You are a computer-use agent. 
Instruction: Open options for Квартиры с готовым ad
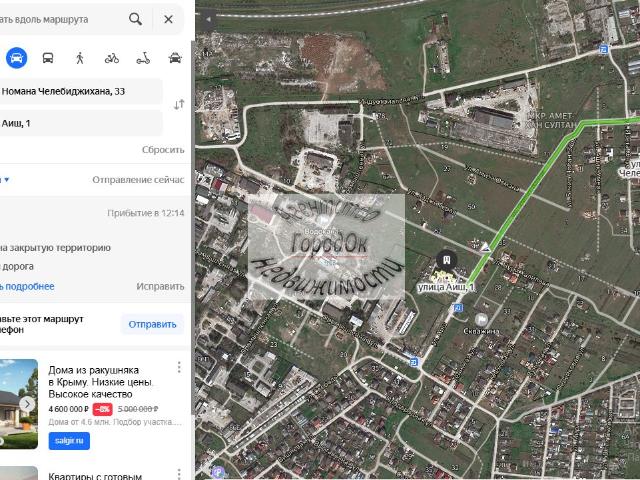coord(179,473)
